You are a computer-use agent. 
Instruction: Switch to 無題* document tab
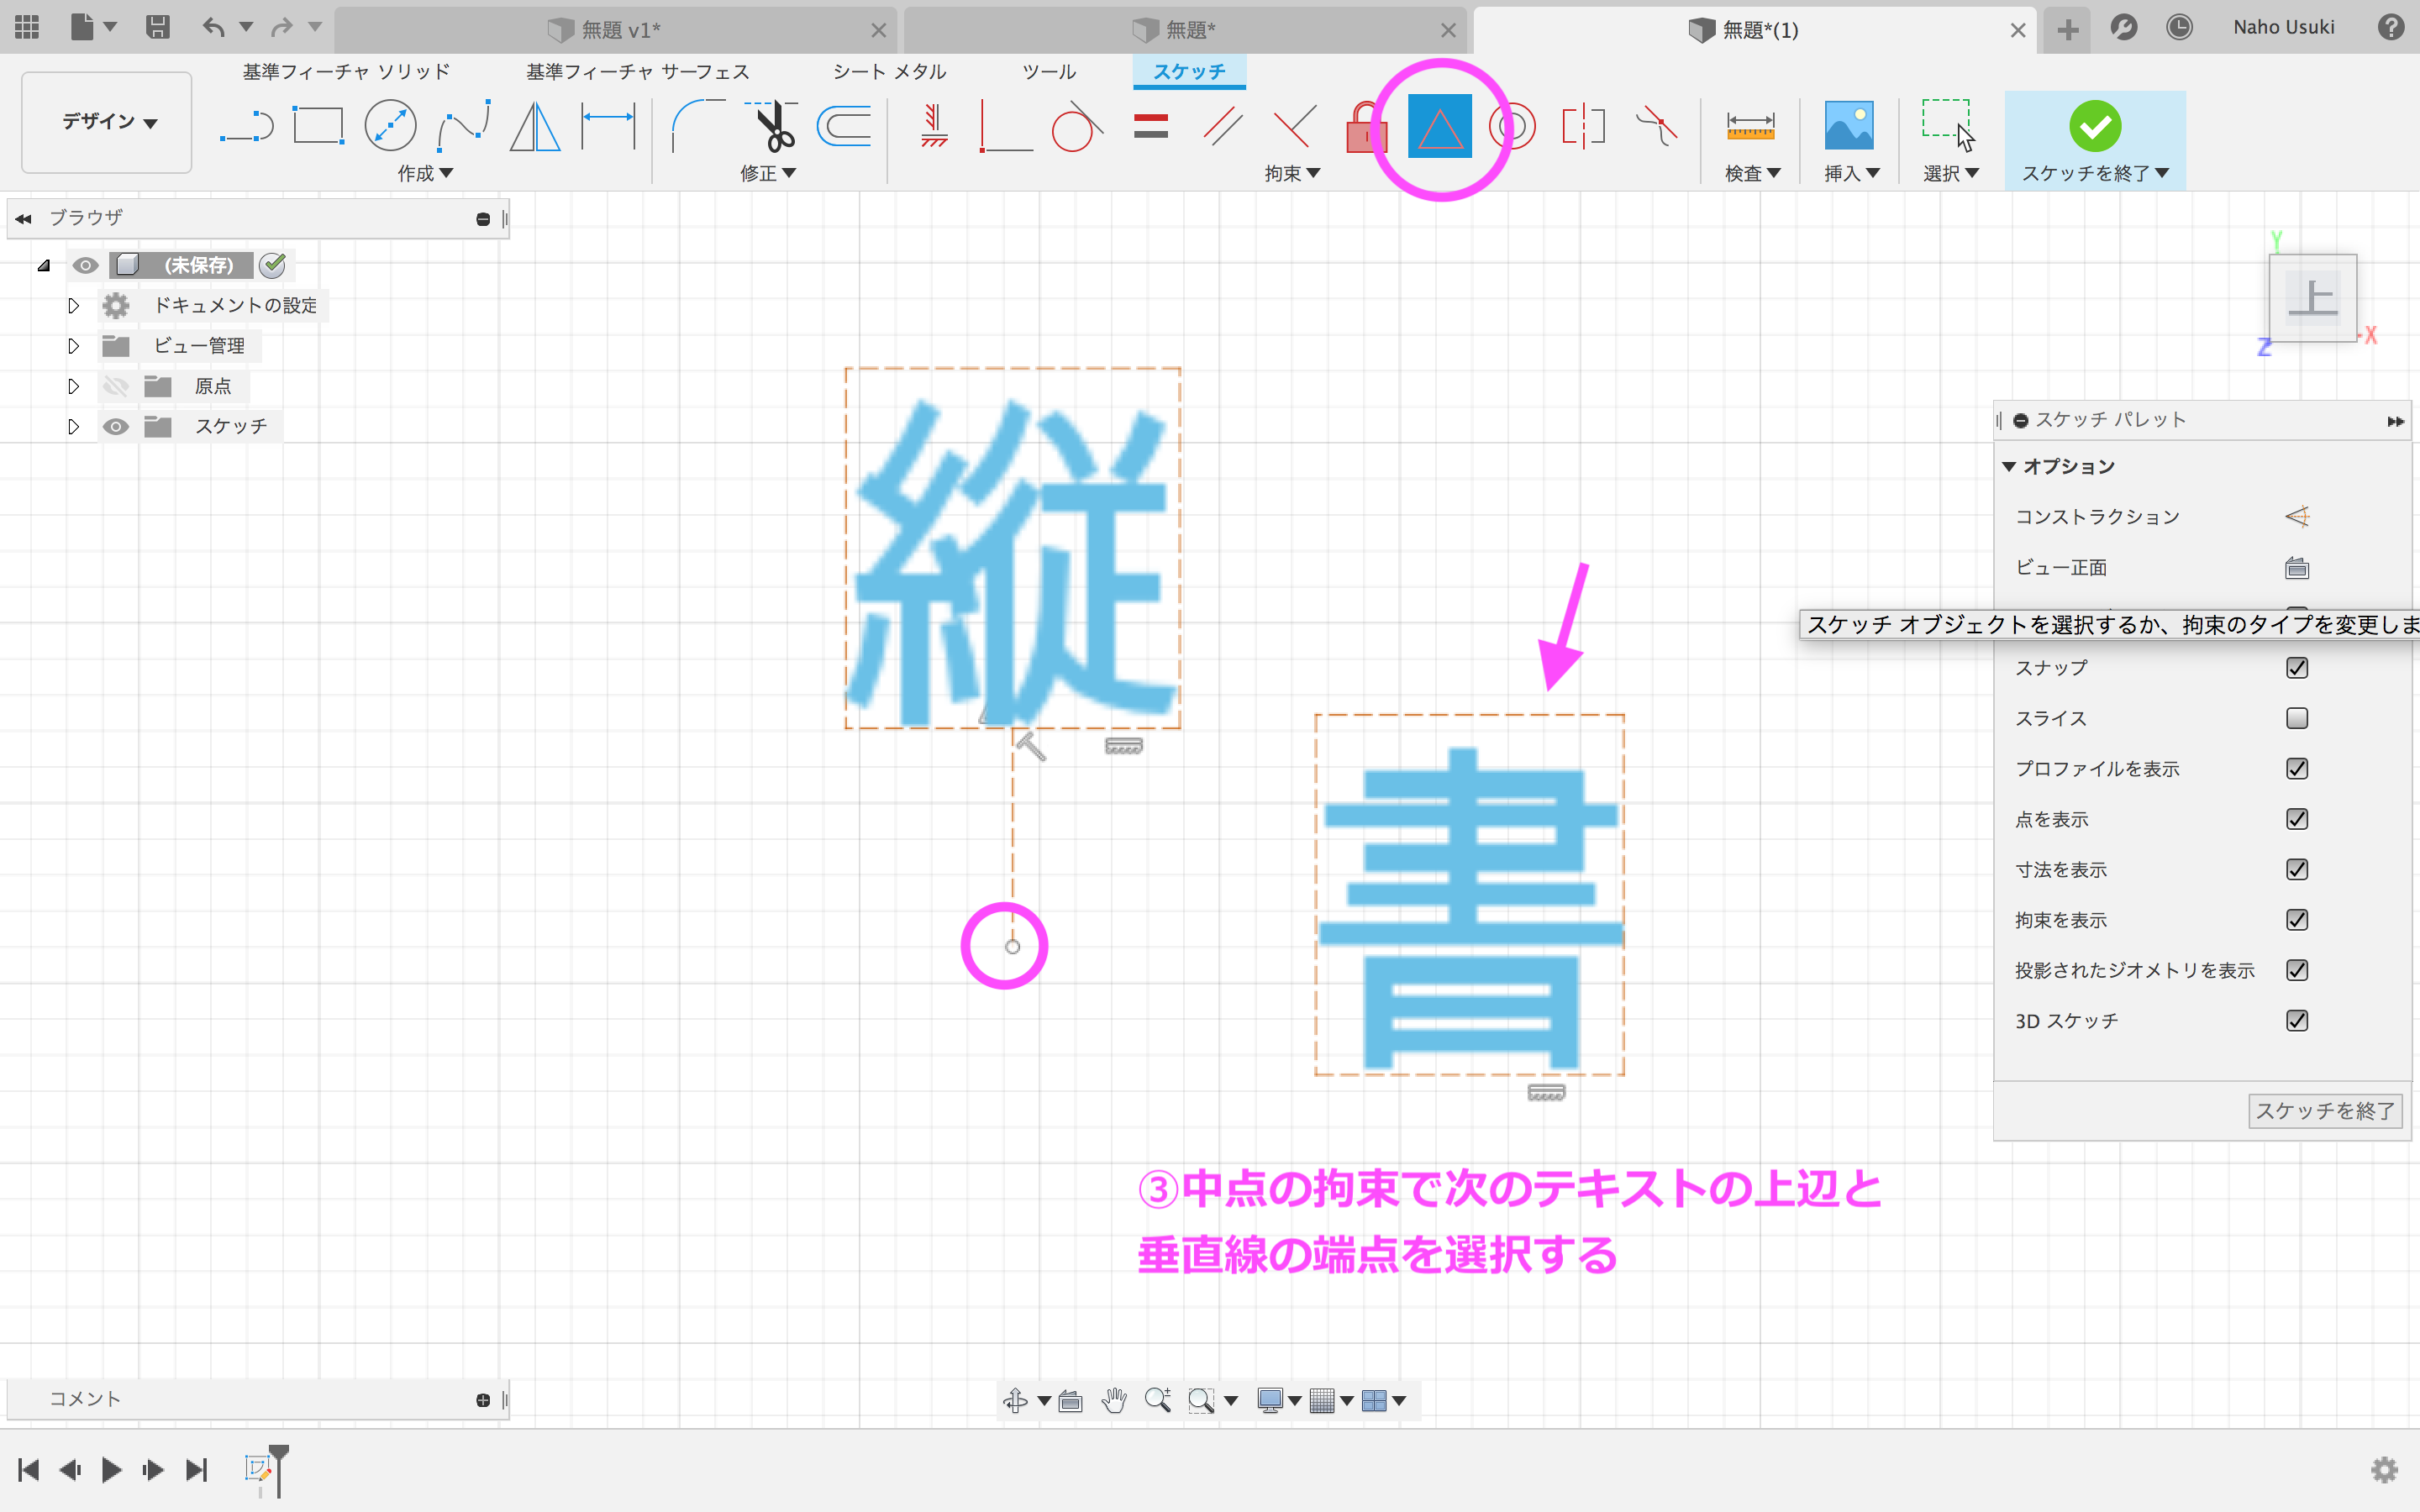click(x=1184, y=30)
